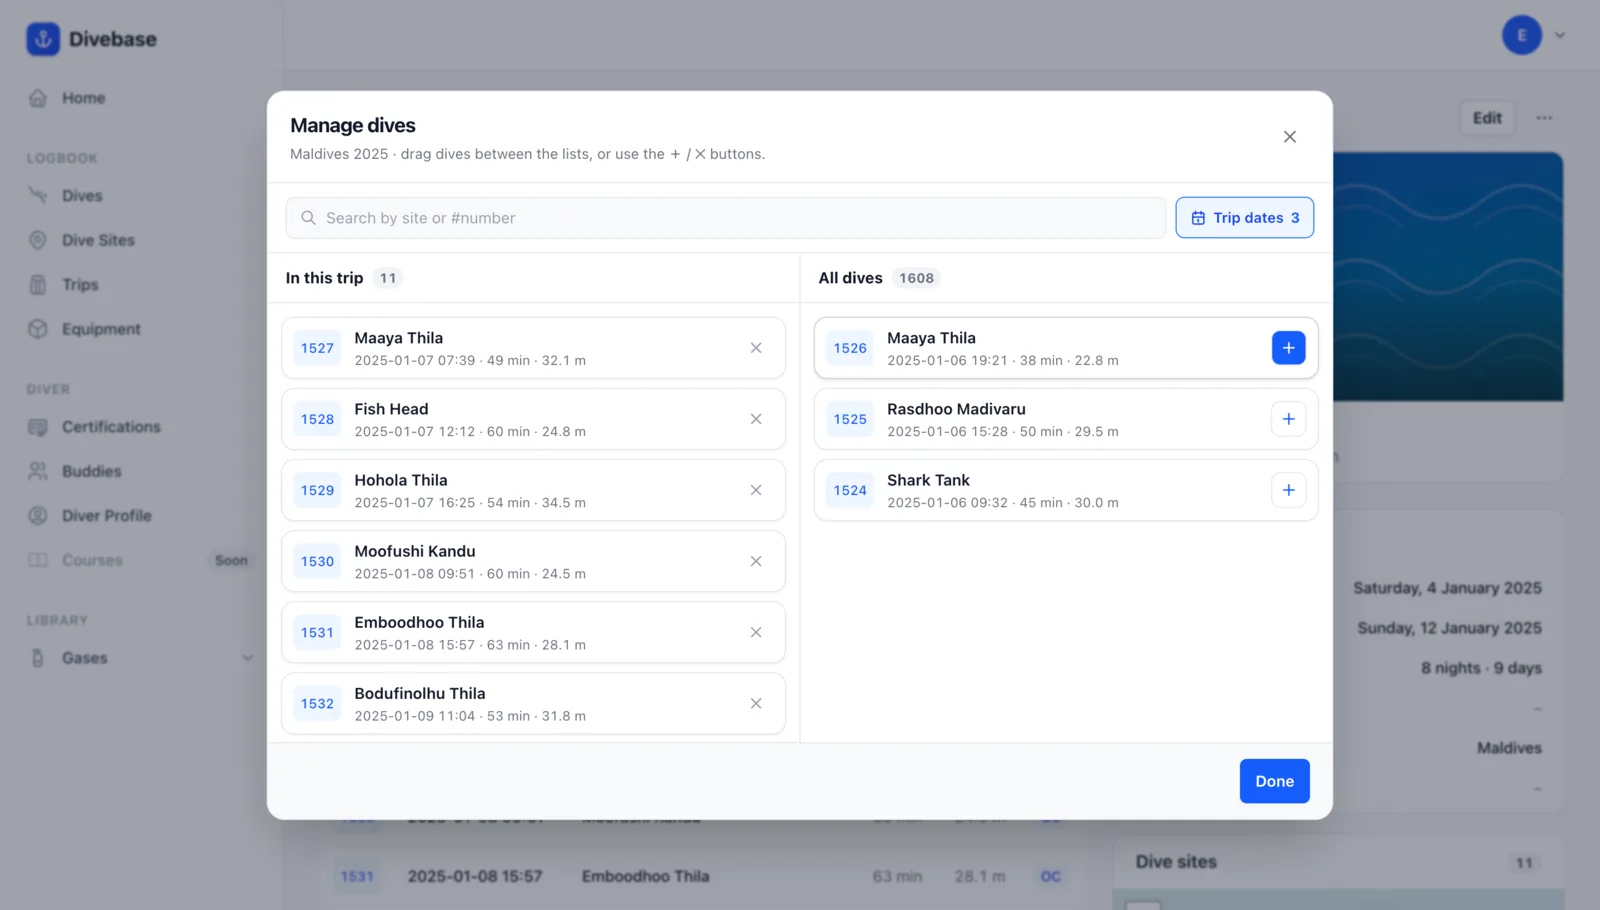Click the 1608 count badge
The width and height of the screenshot is (1600, 910).
tap(916, 278)
